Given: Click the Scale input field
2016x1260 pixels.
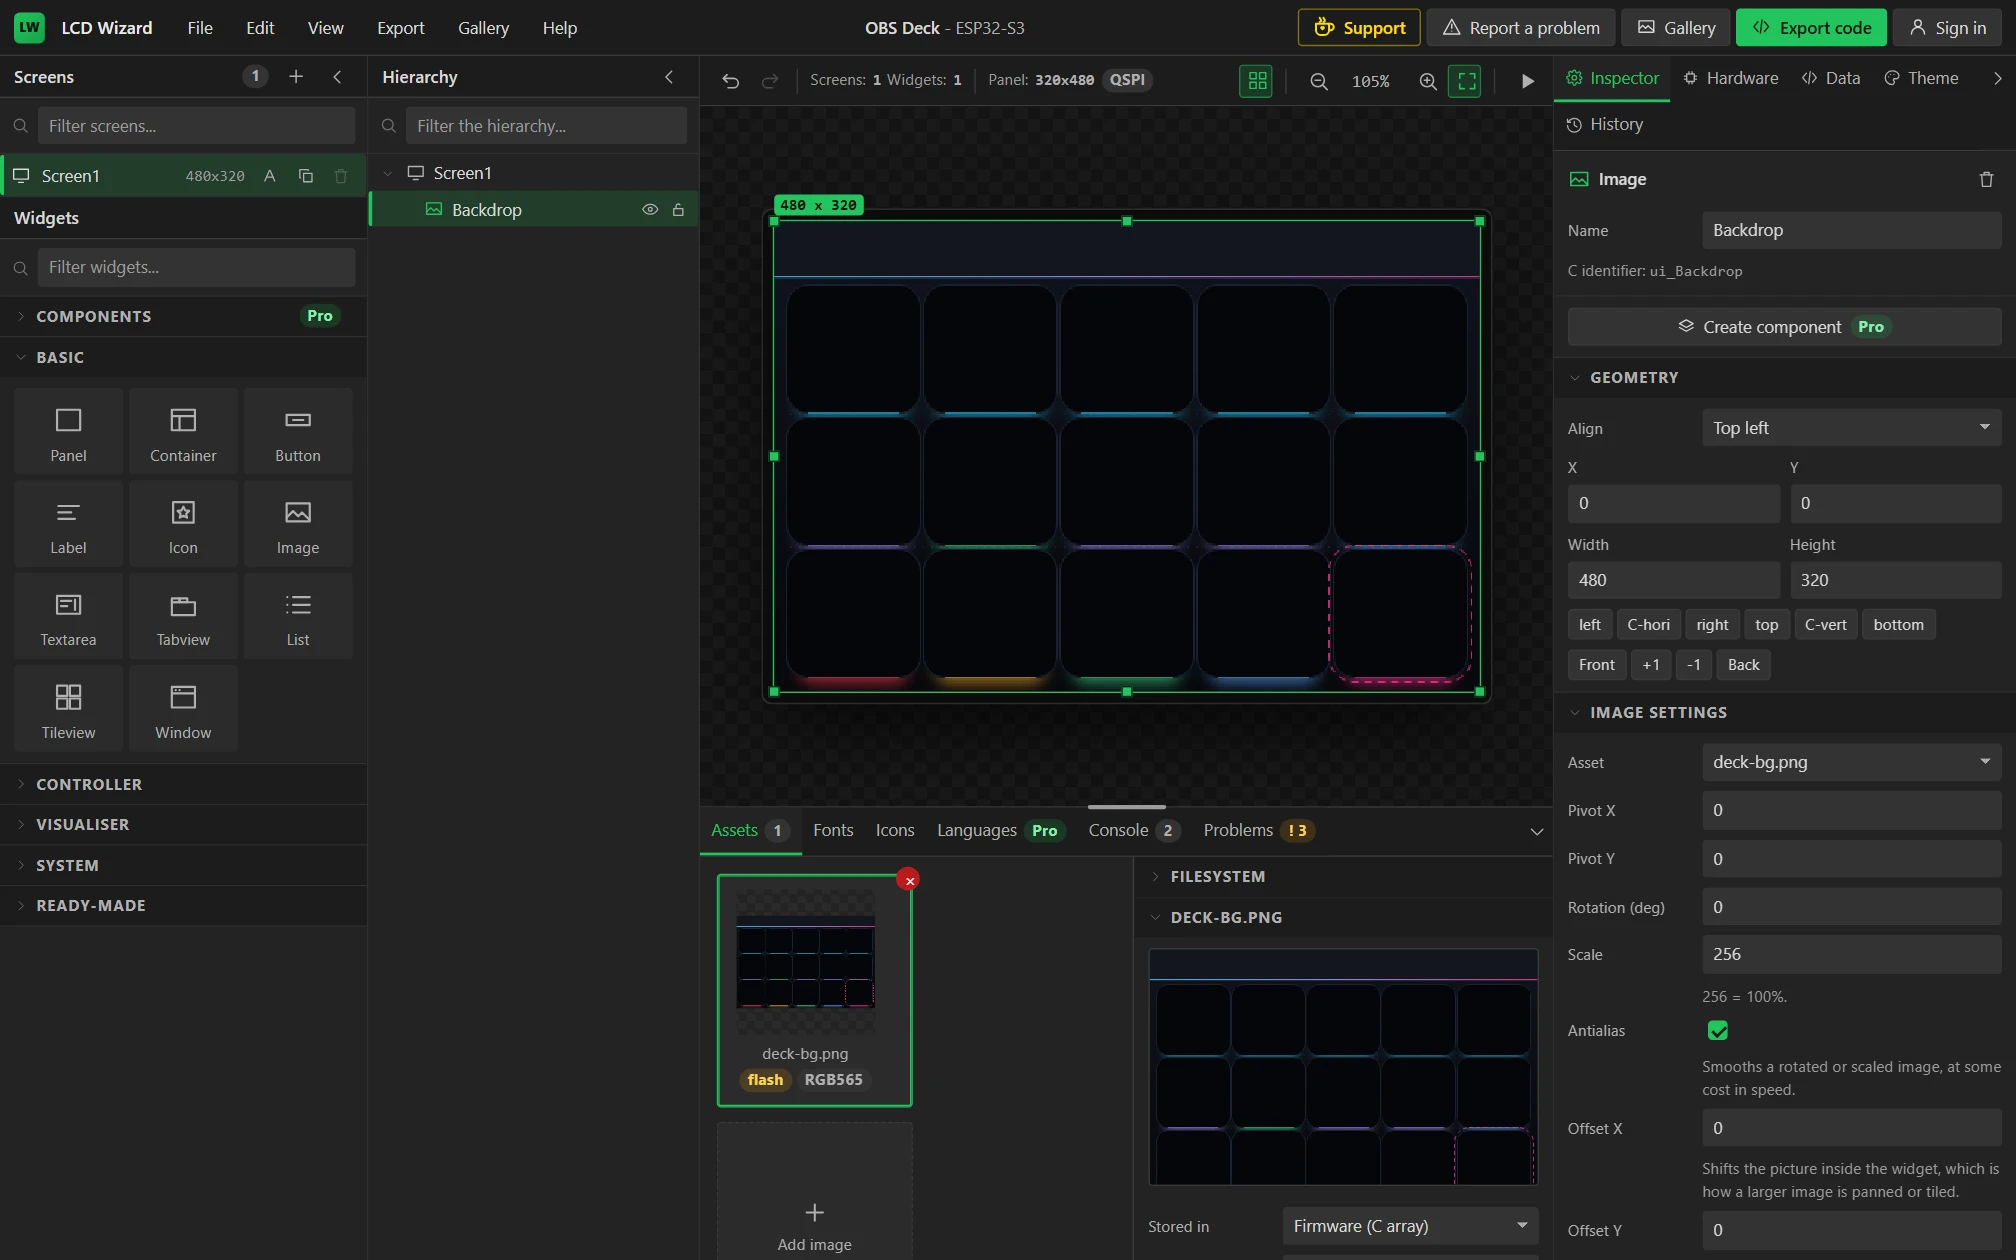Looking at the screenshot, I should tap(1851, 955).
